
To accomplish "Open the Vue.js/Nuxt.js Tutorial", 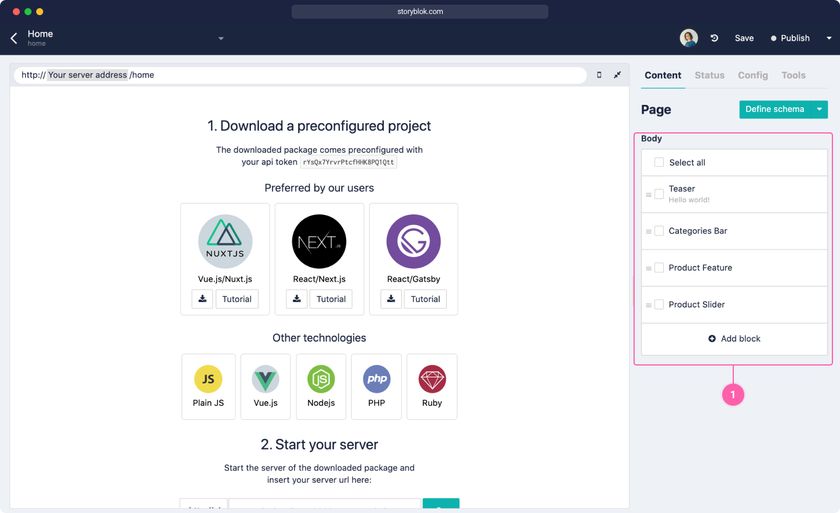I will [x=237, y=299].
